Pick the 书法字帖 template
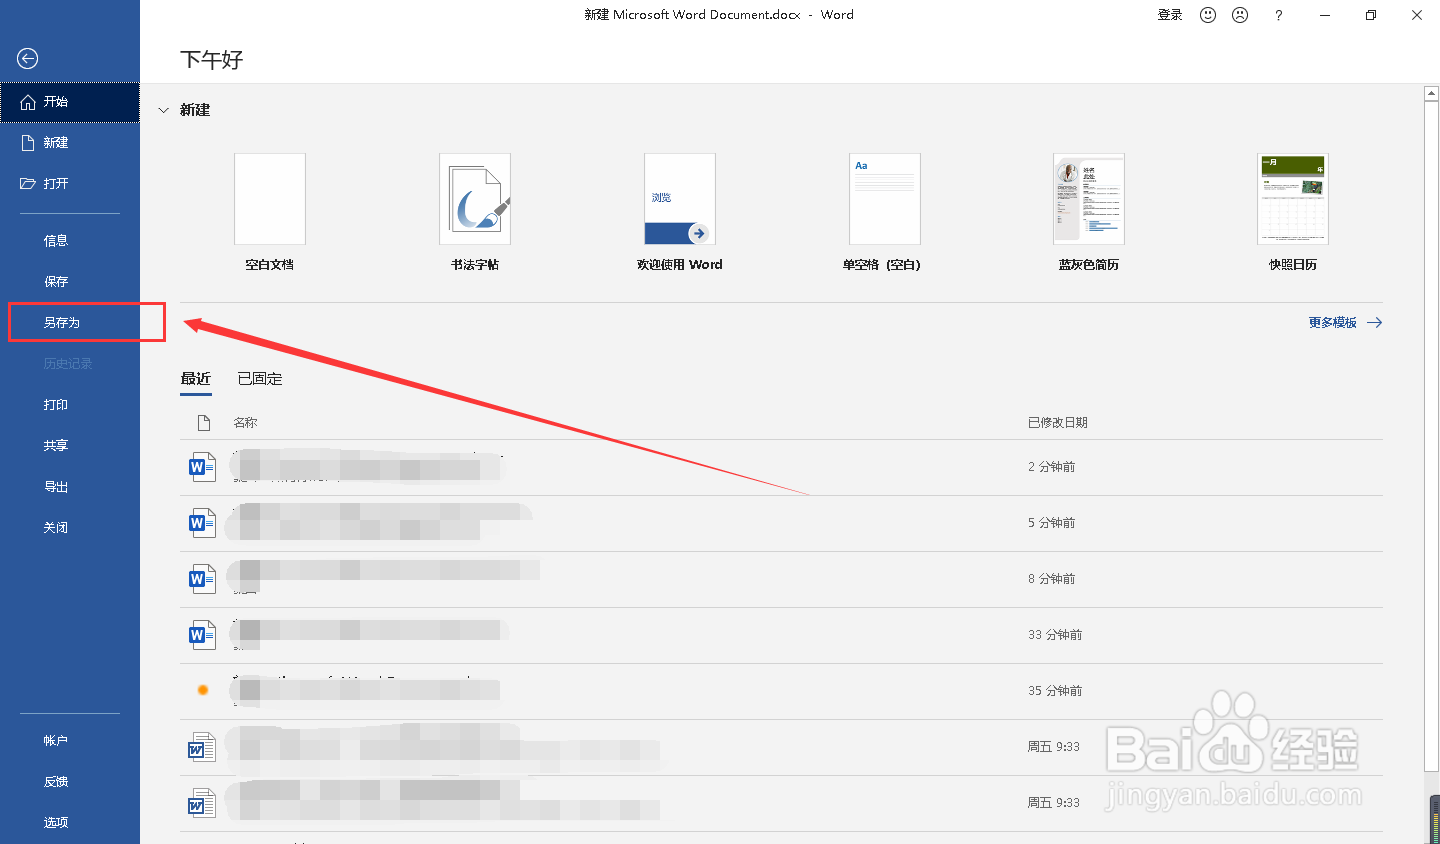 [475, 212]
